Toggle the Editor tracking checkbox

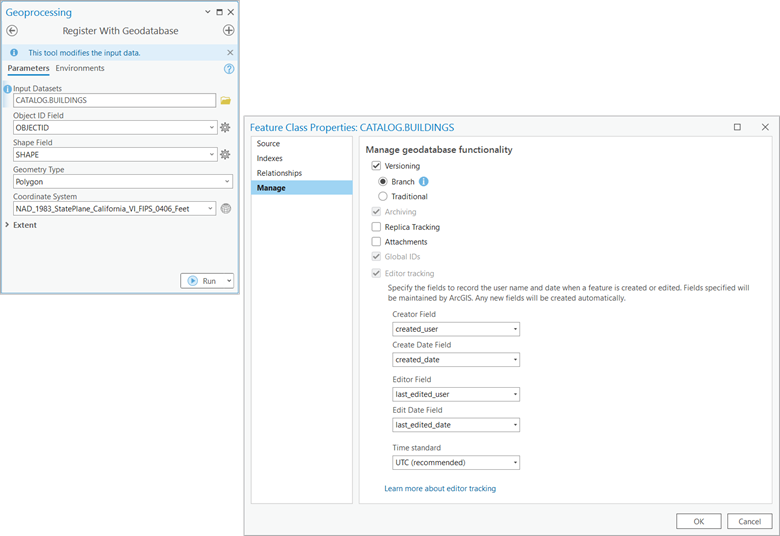[376, 273]
